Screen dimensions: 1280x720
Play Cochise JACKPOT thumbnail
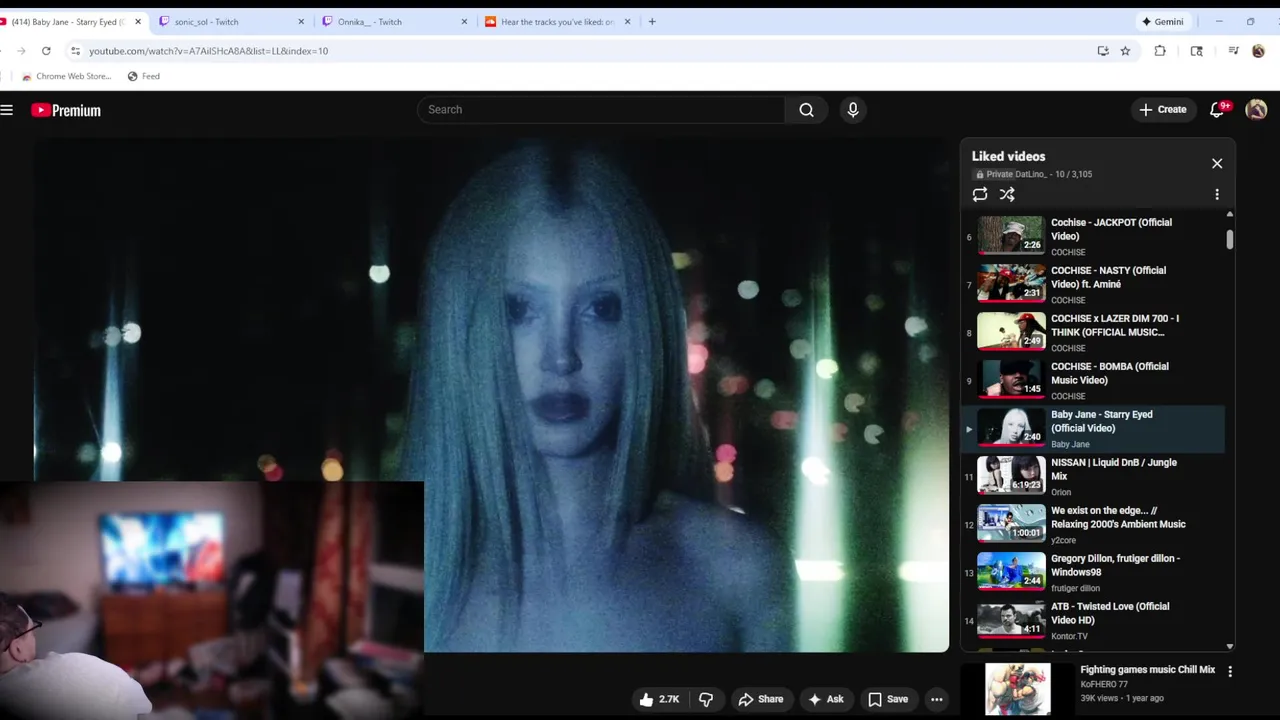[1011, 236]
